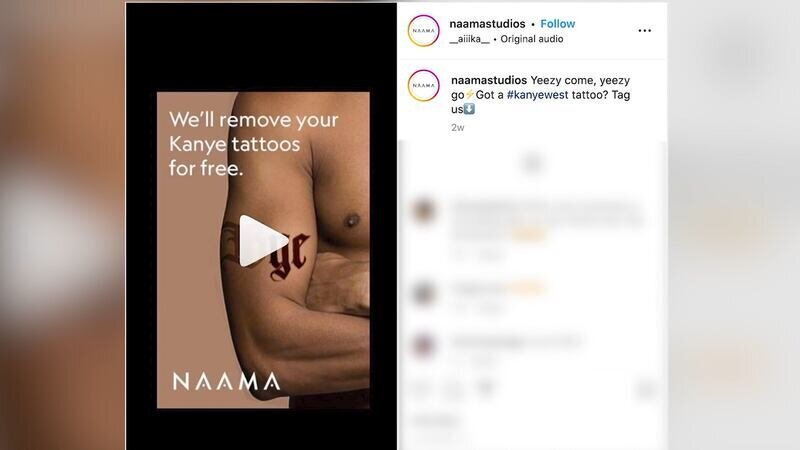This screenshot has height=450, width=800.
Task: Click the caption's naamastudios avatar
Action: pos(423,85)
